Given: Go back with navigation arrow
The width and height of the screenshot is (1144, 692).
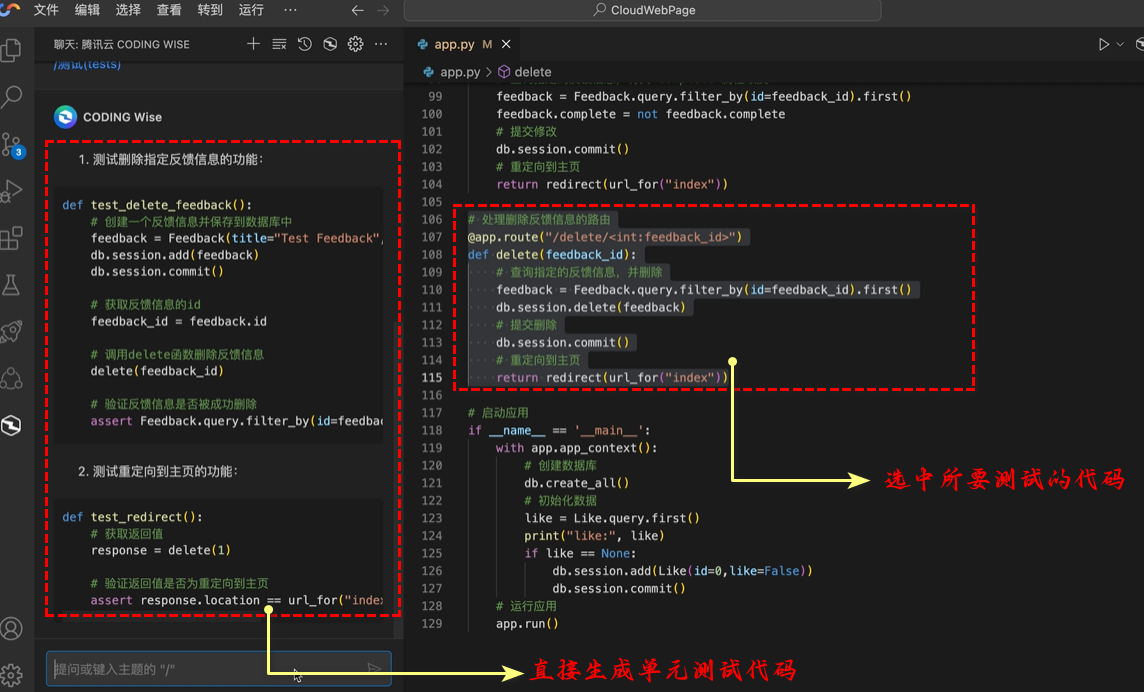Looking at the screenshot, I should click(x=357, y=10).
